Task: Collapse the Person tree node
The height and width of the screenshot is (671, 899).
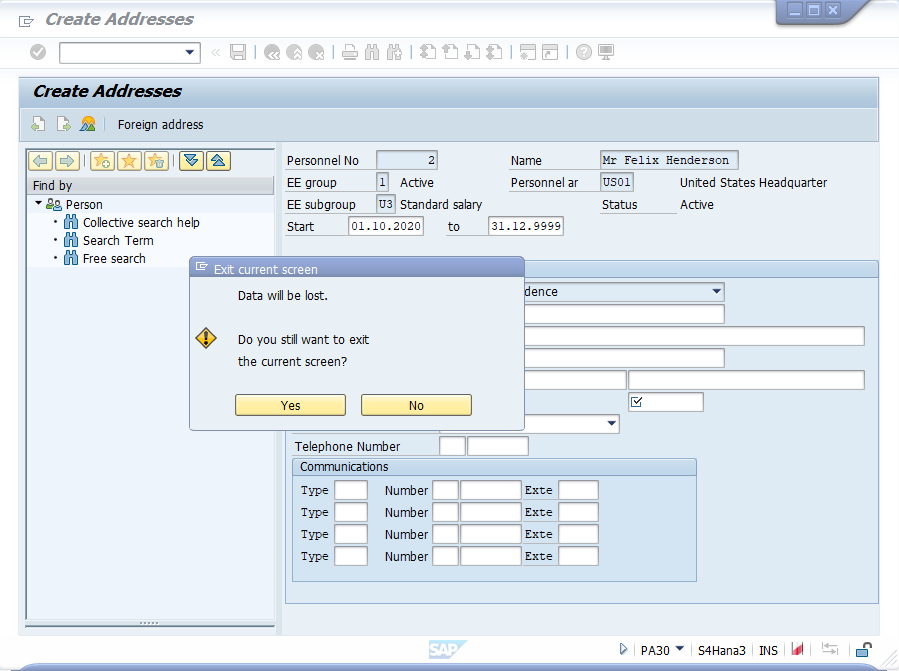Action: [38, 204]
